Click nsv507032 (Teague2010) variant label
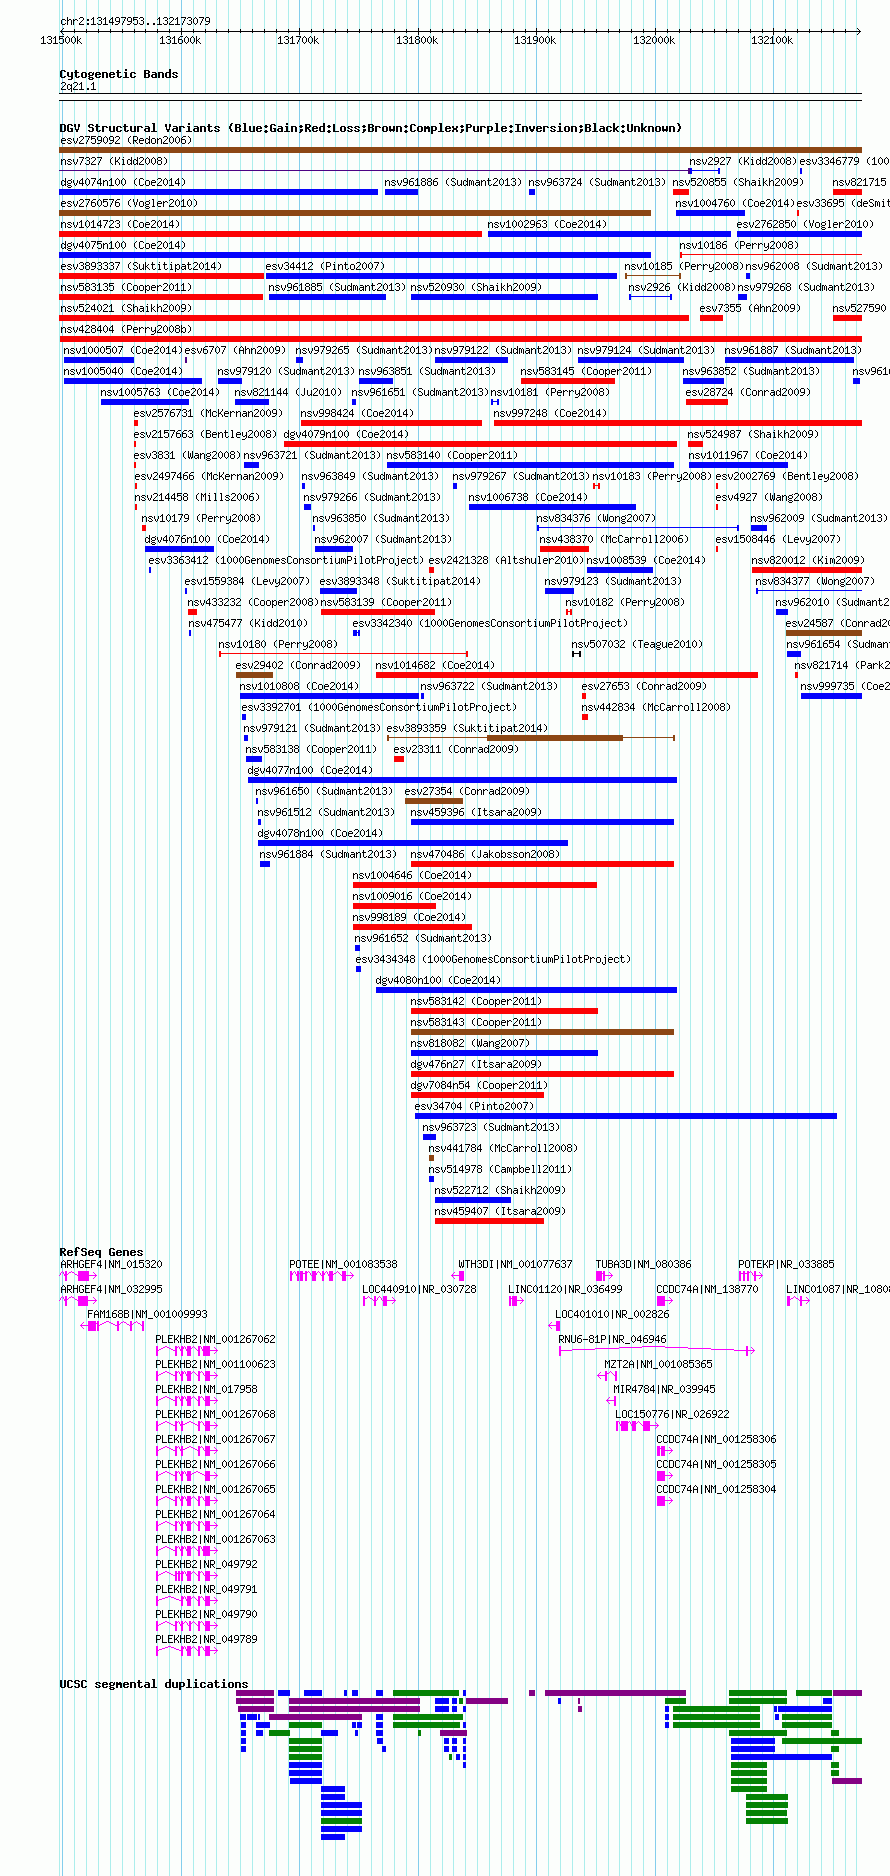The height and width of the screenshot is (1876, 890). [x=637, y=644]
